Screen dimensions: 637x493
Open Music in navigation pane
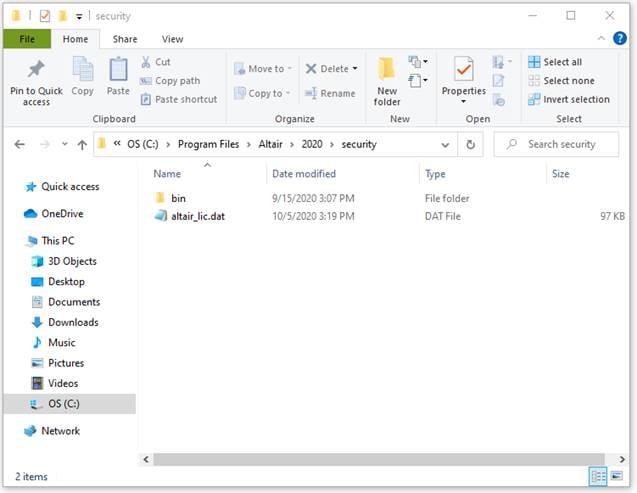[54, 342]
